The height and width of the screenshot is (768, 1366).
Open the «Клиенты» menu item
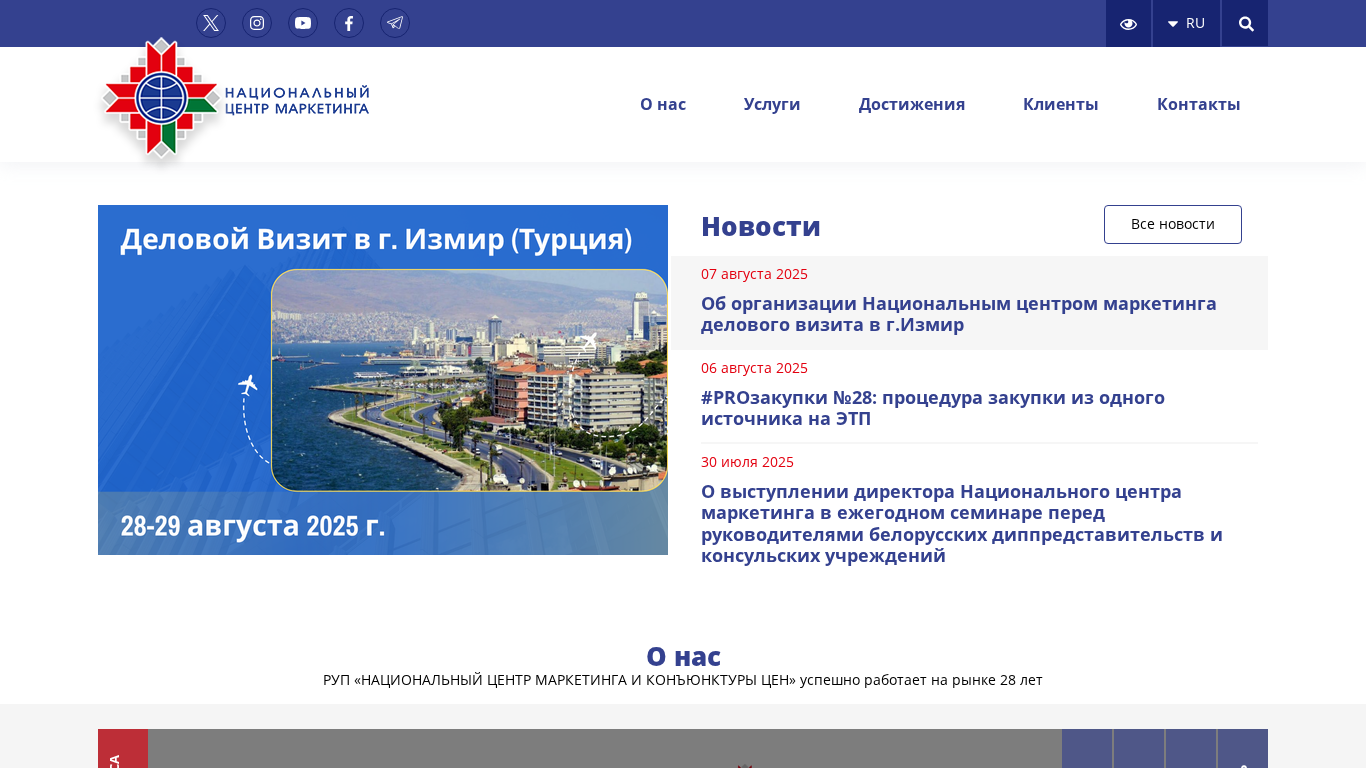(1061, 104)
